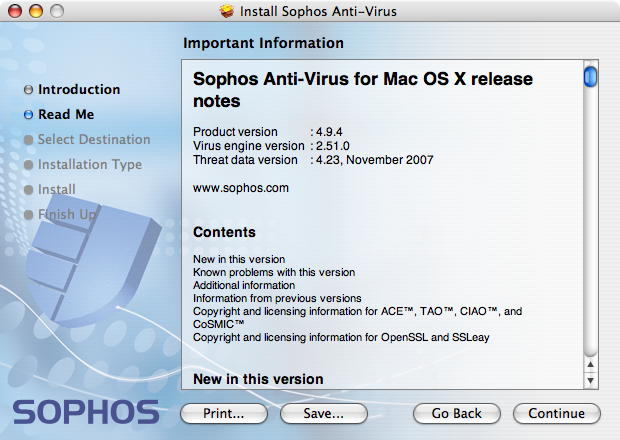Click the Sophos shield logo graphic

pos(93,265)
